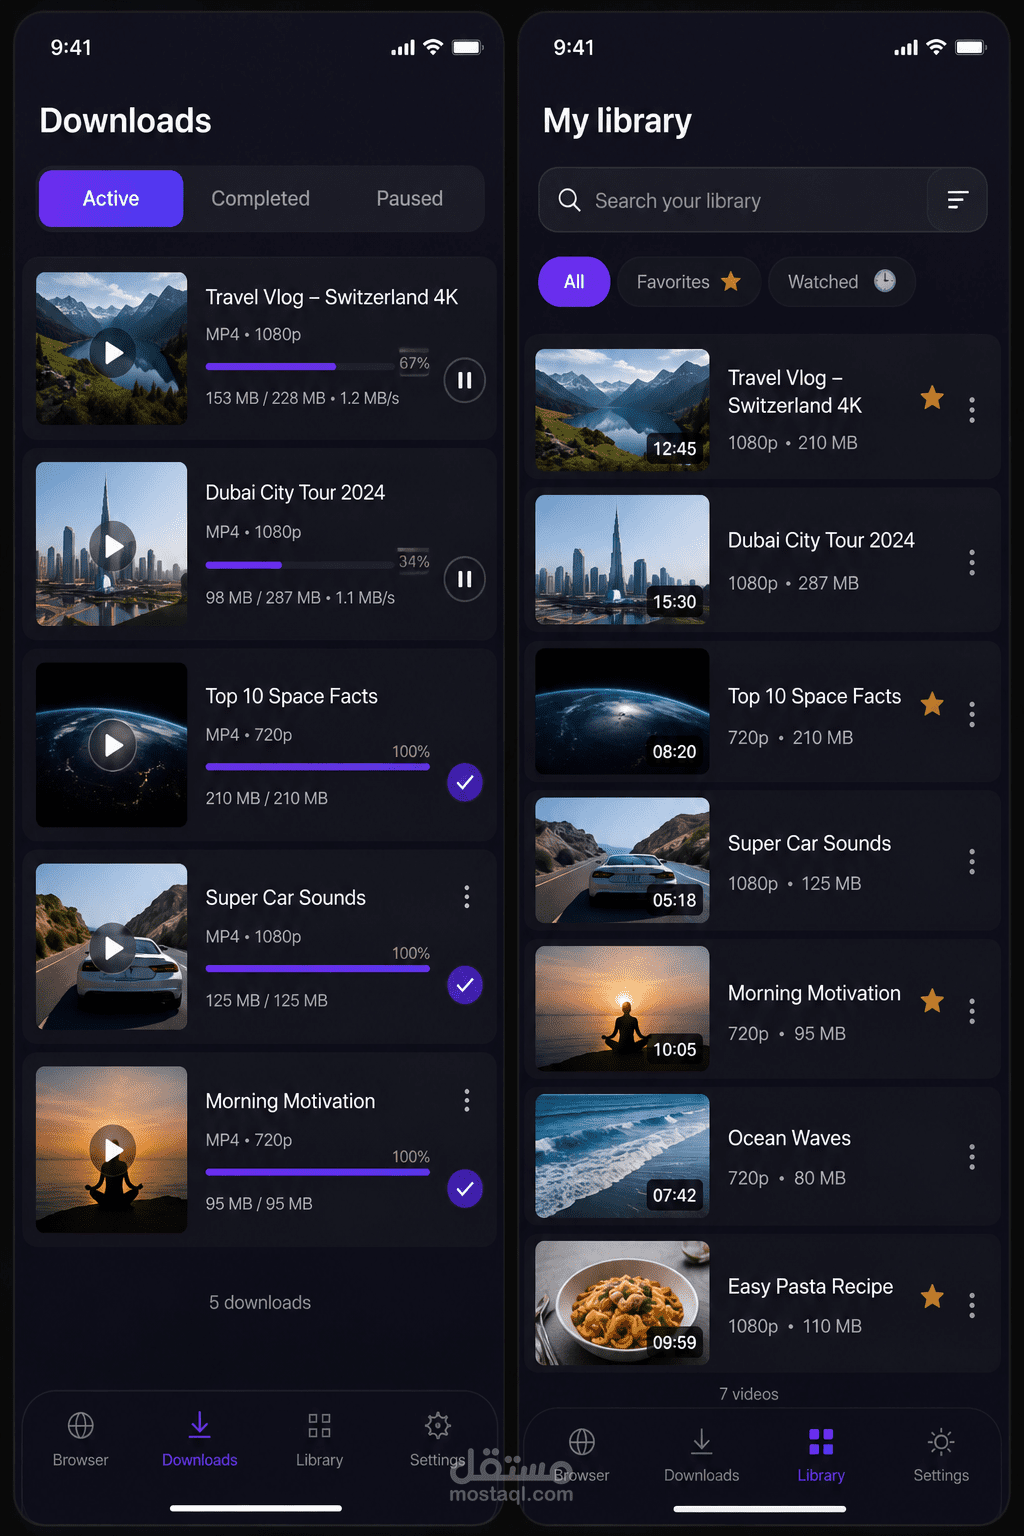Screen dimensions: 1024x1536
Task: Expand the more options for Dubai City Tour 2024 in the library
Action: pos(972,562)
